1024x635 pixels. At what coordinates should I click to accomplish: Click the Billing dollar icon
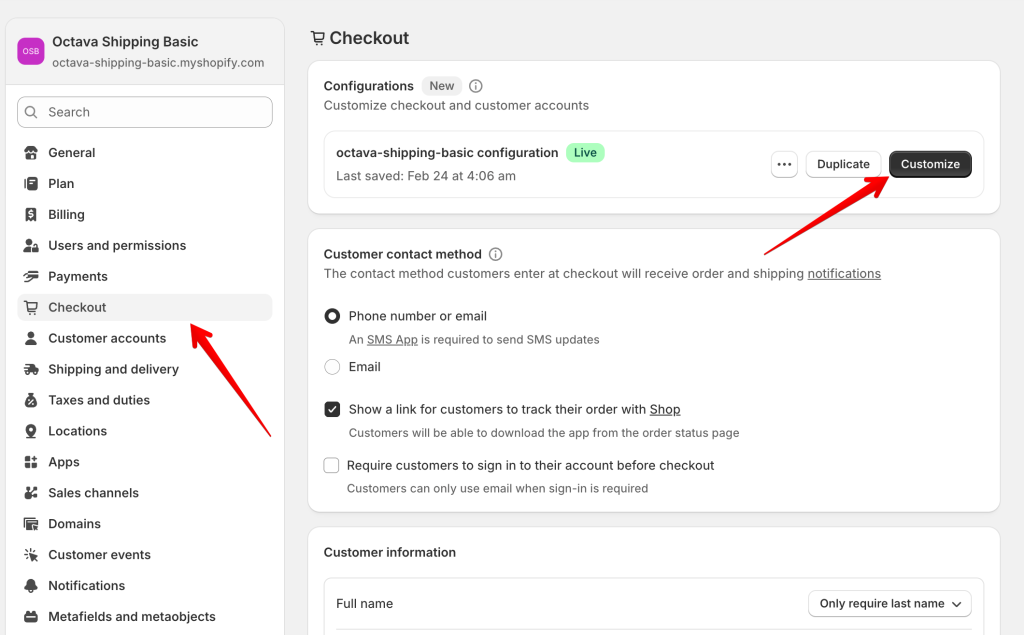point(30,215)
